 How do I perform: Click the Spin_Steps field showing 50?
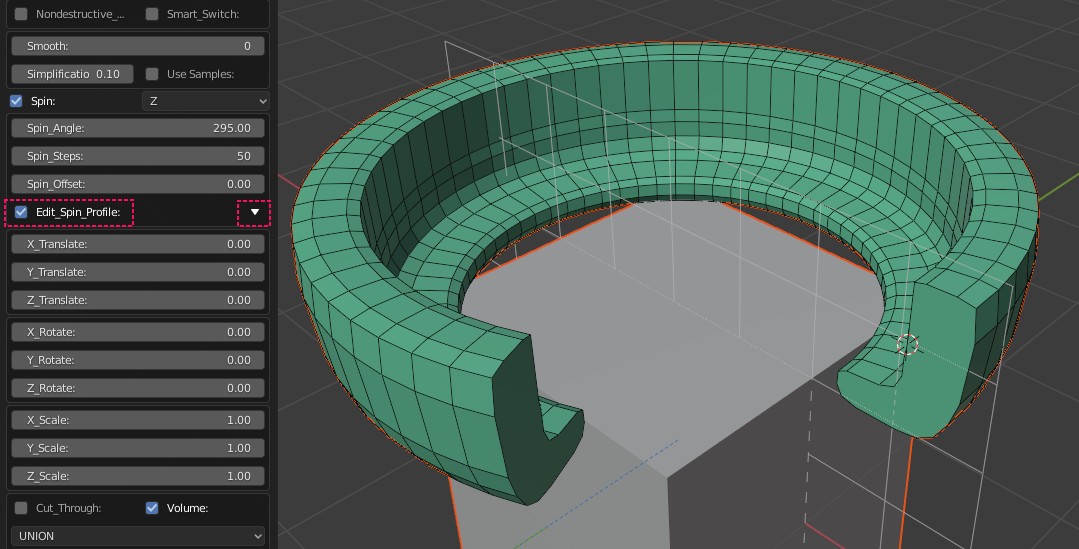(138, 156)
